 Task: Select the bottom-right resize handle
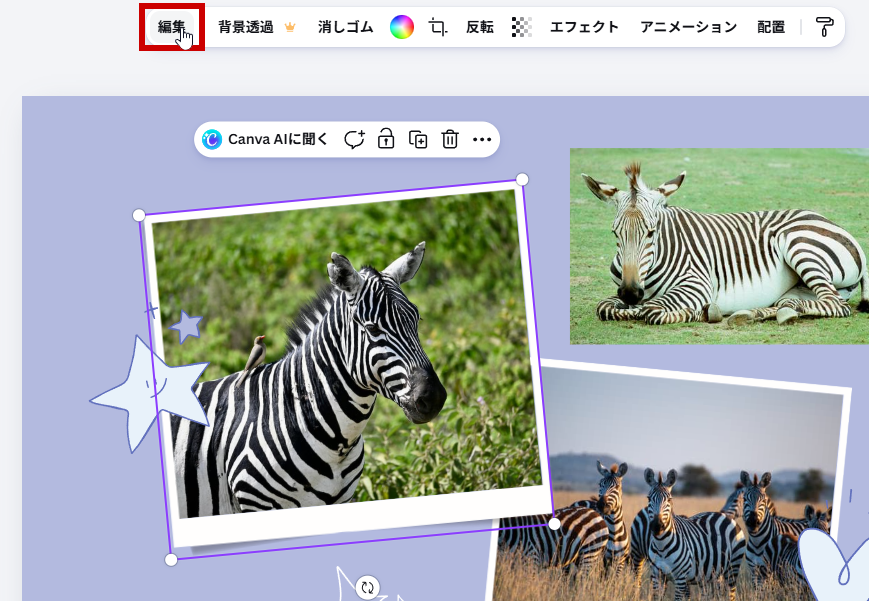click(x=554, y=524)
